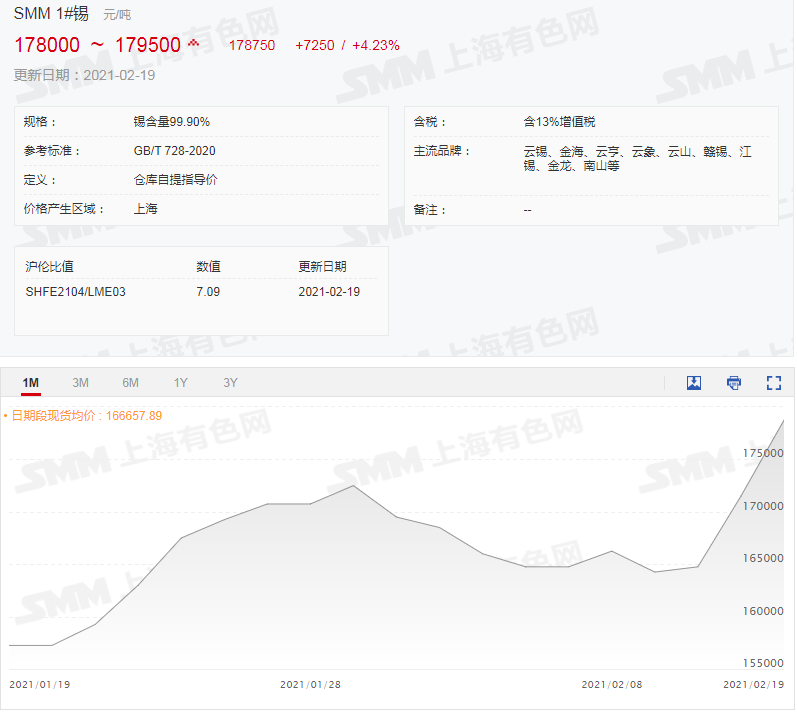Viewport: 797px width, 712px height.
Task: Click the mainstream brands list text
Action: pyautogui.click(x=637, y=158)
